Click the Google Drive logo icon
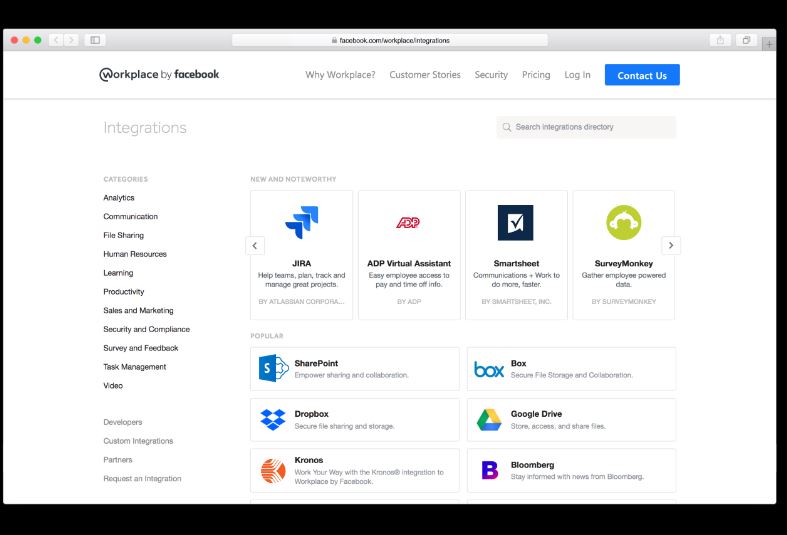Image resolution: width=787 pixels, height=535 pixels. tap(489, 420)
